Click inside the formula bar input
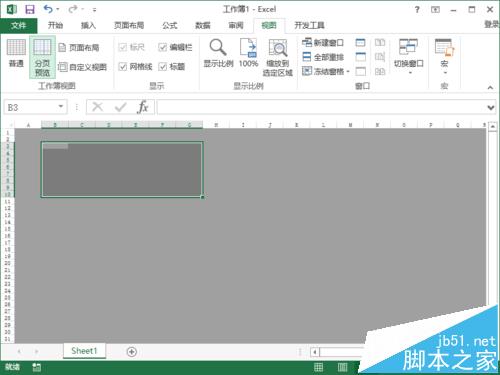 [x=321, y=107]
